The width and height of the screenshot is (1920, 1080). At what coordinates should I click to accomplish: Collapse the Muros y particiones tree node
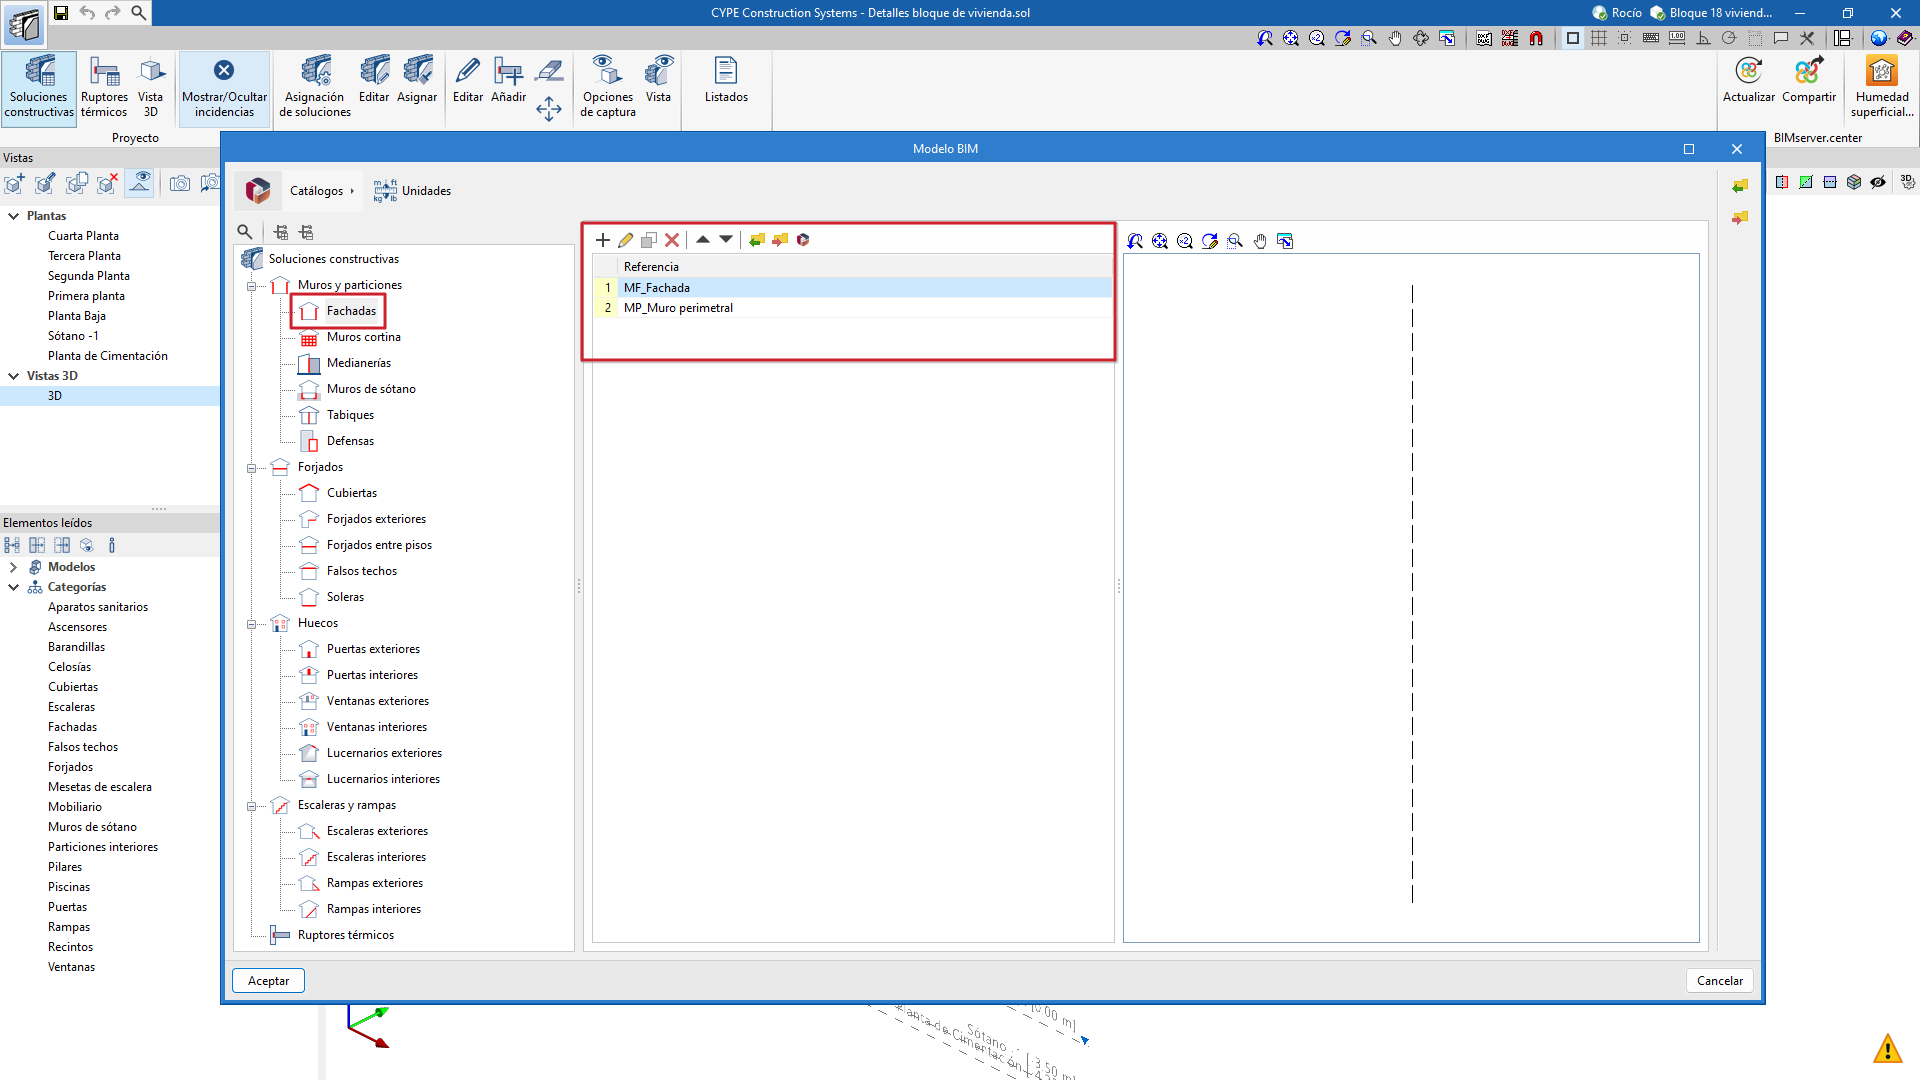(251, 286)
